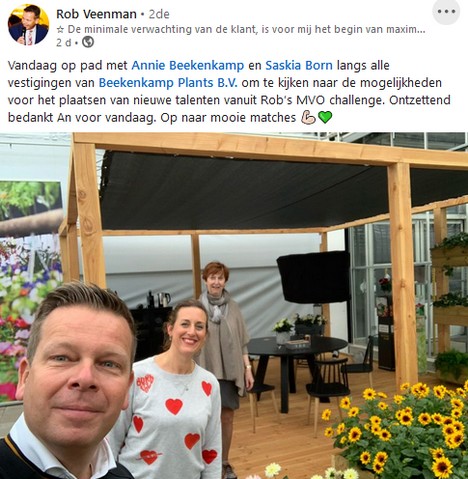Viewport: 468px width, 479px height.
Task: Open the three-dot post options menu
Action: [x=446, y=12]
